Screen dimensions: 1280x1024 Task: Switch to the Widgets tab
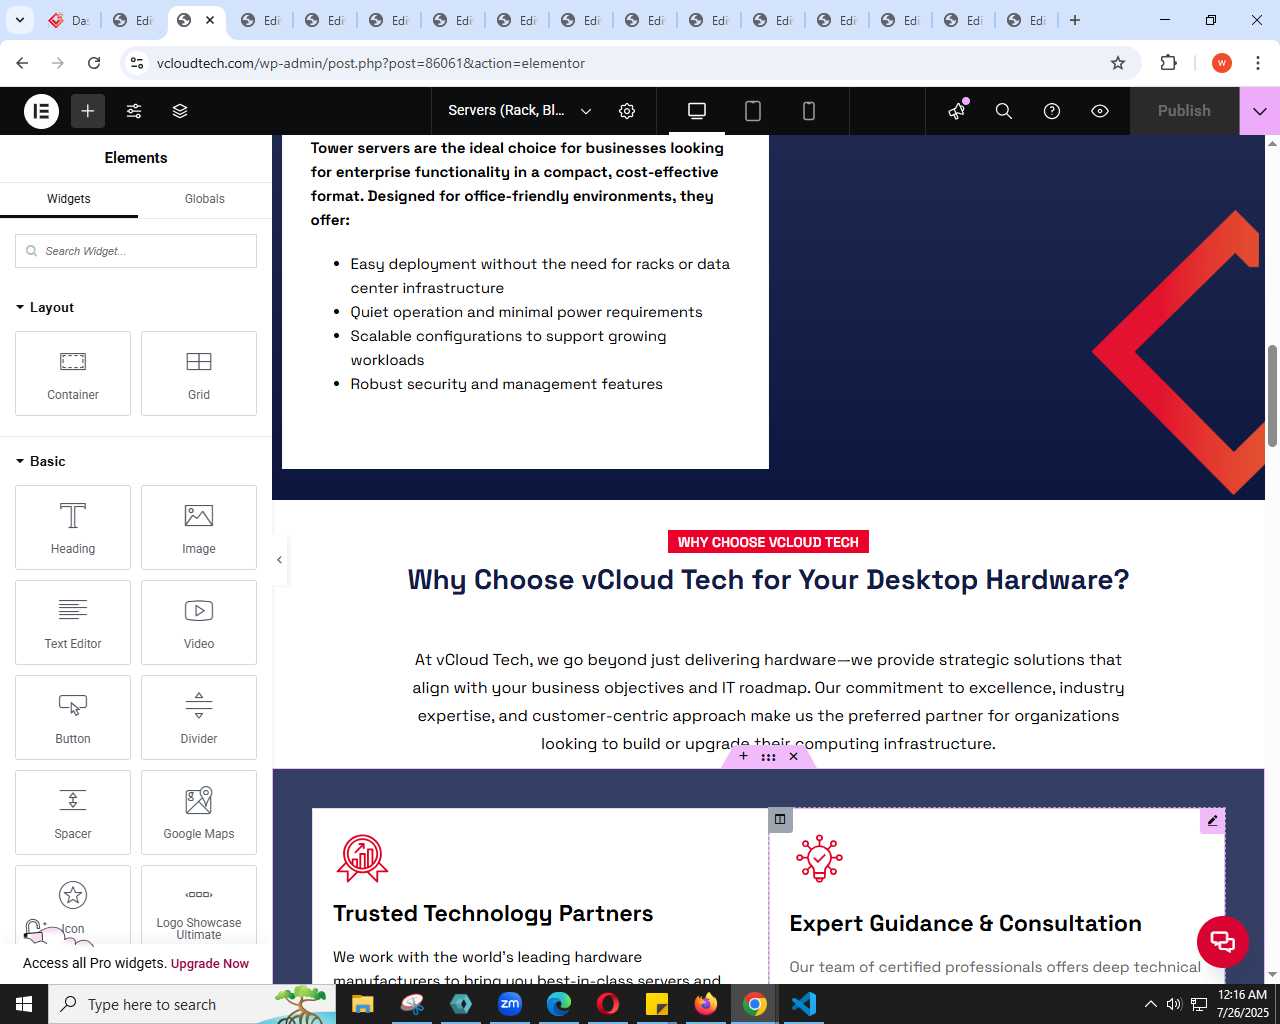click(69, 199)
